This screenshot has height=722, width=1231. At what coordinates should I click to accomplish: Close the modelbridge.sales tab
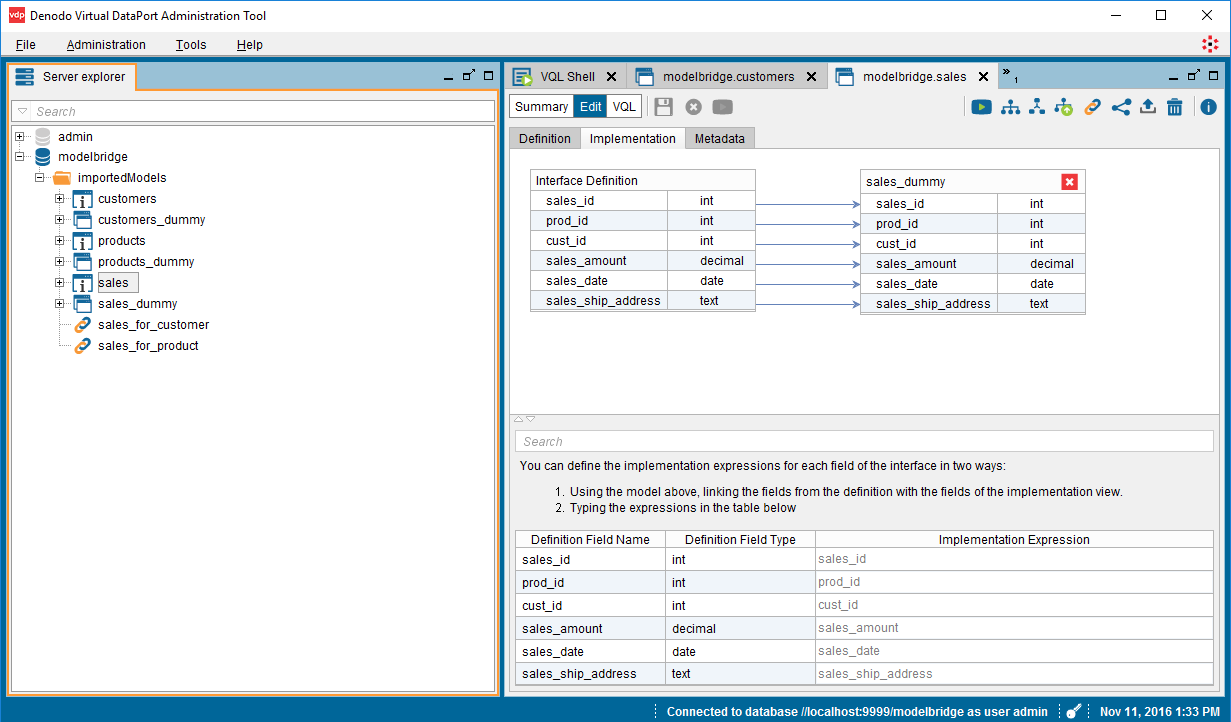tap(983, 77)
